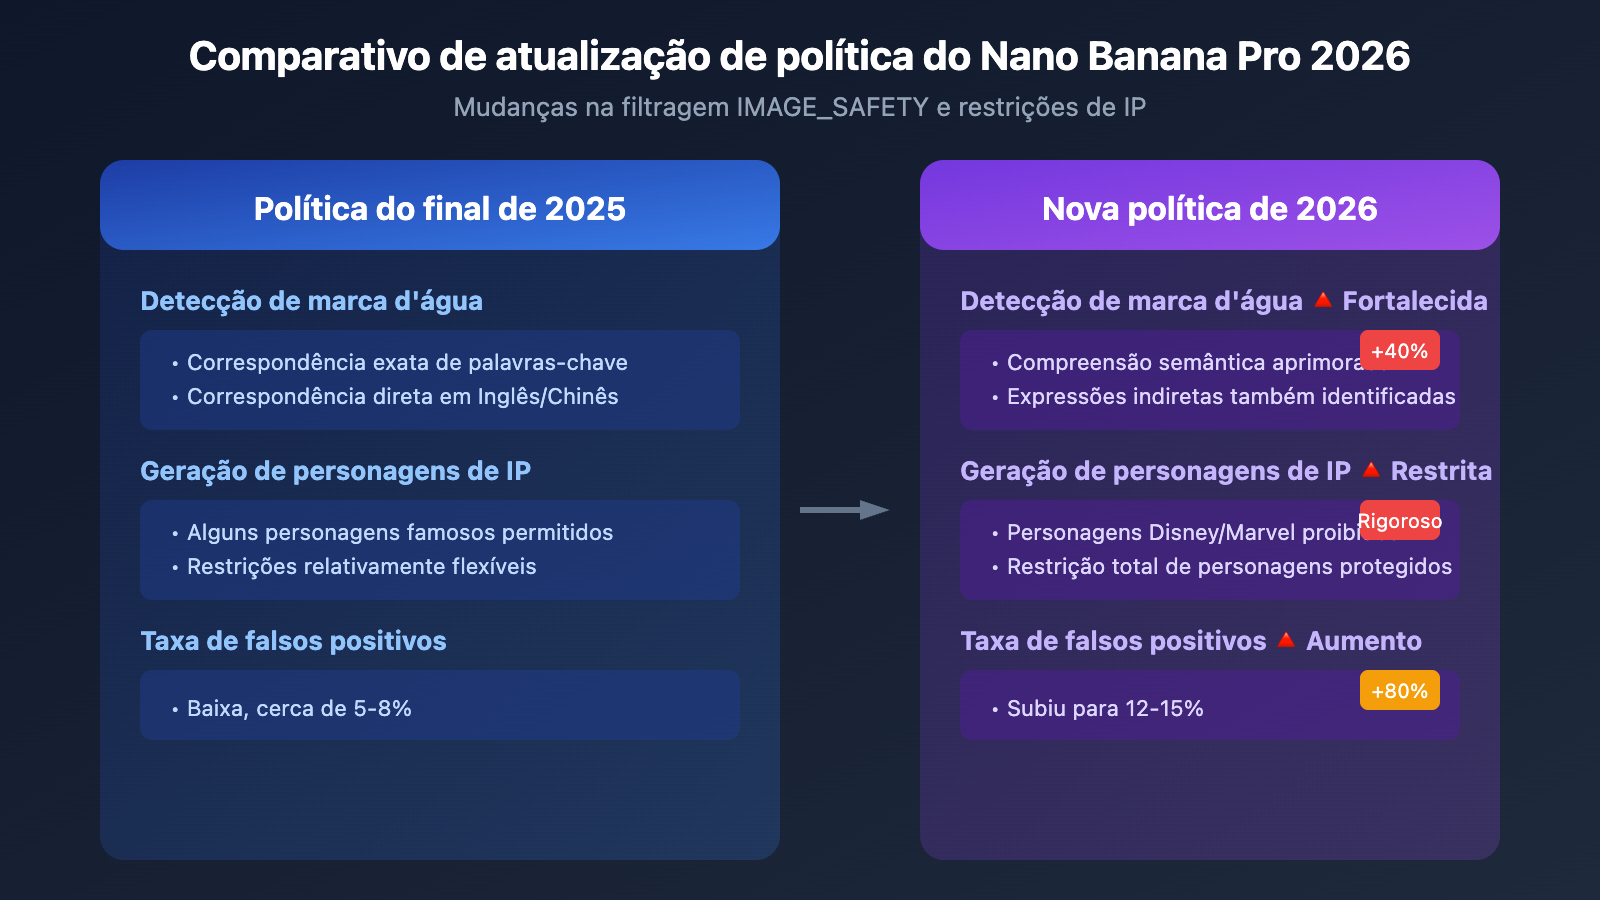Click the Correspondência direta em Inglês/Chinês item
Viewport: 1600px width, 900px height.
(402, 396)
